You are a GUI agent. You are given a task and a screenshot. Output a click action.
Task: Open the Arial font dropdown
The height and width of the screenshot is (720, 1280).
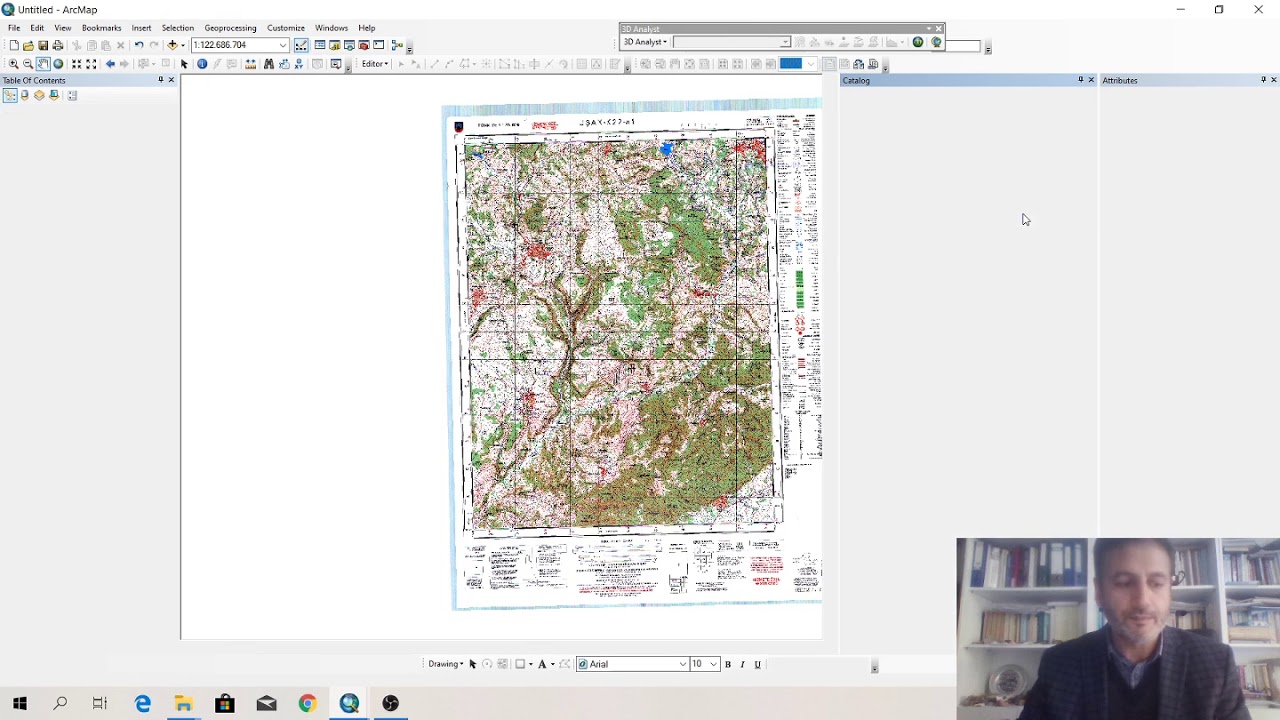683,664
